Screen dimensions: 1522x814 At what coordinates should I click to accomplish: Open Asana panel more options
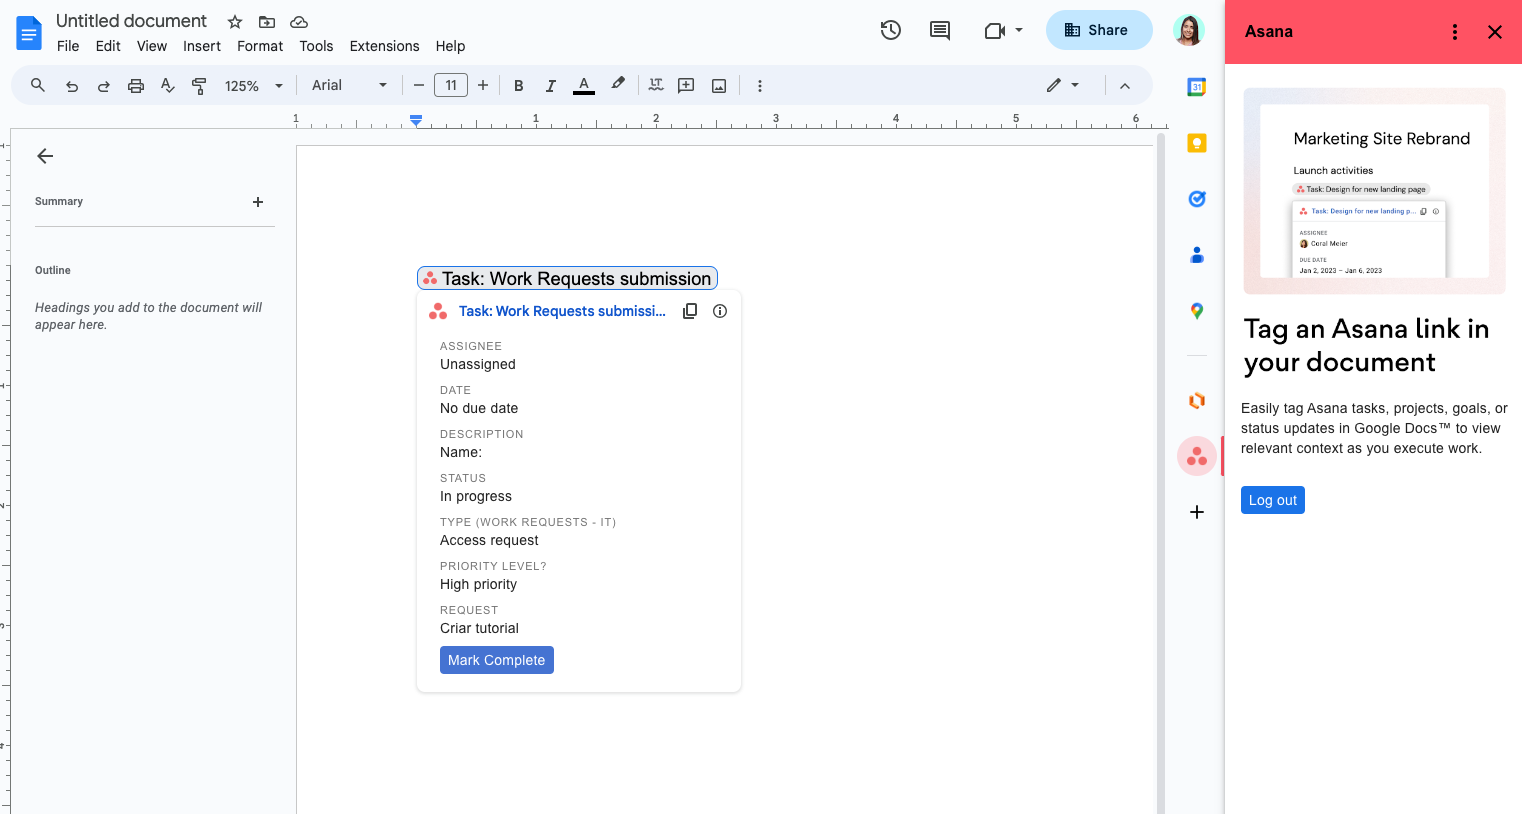point(1455,32)
